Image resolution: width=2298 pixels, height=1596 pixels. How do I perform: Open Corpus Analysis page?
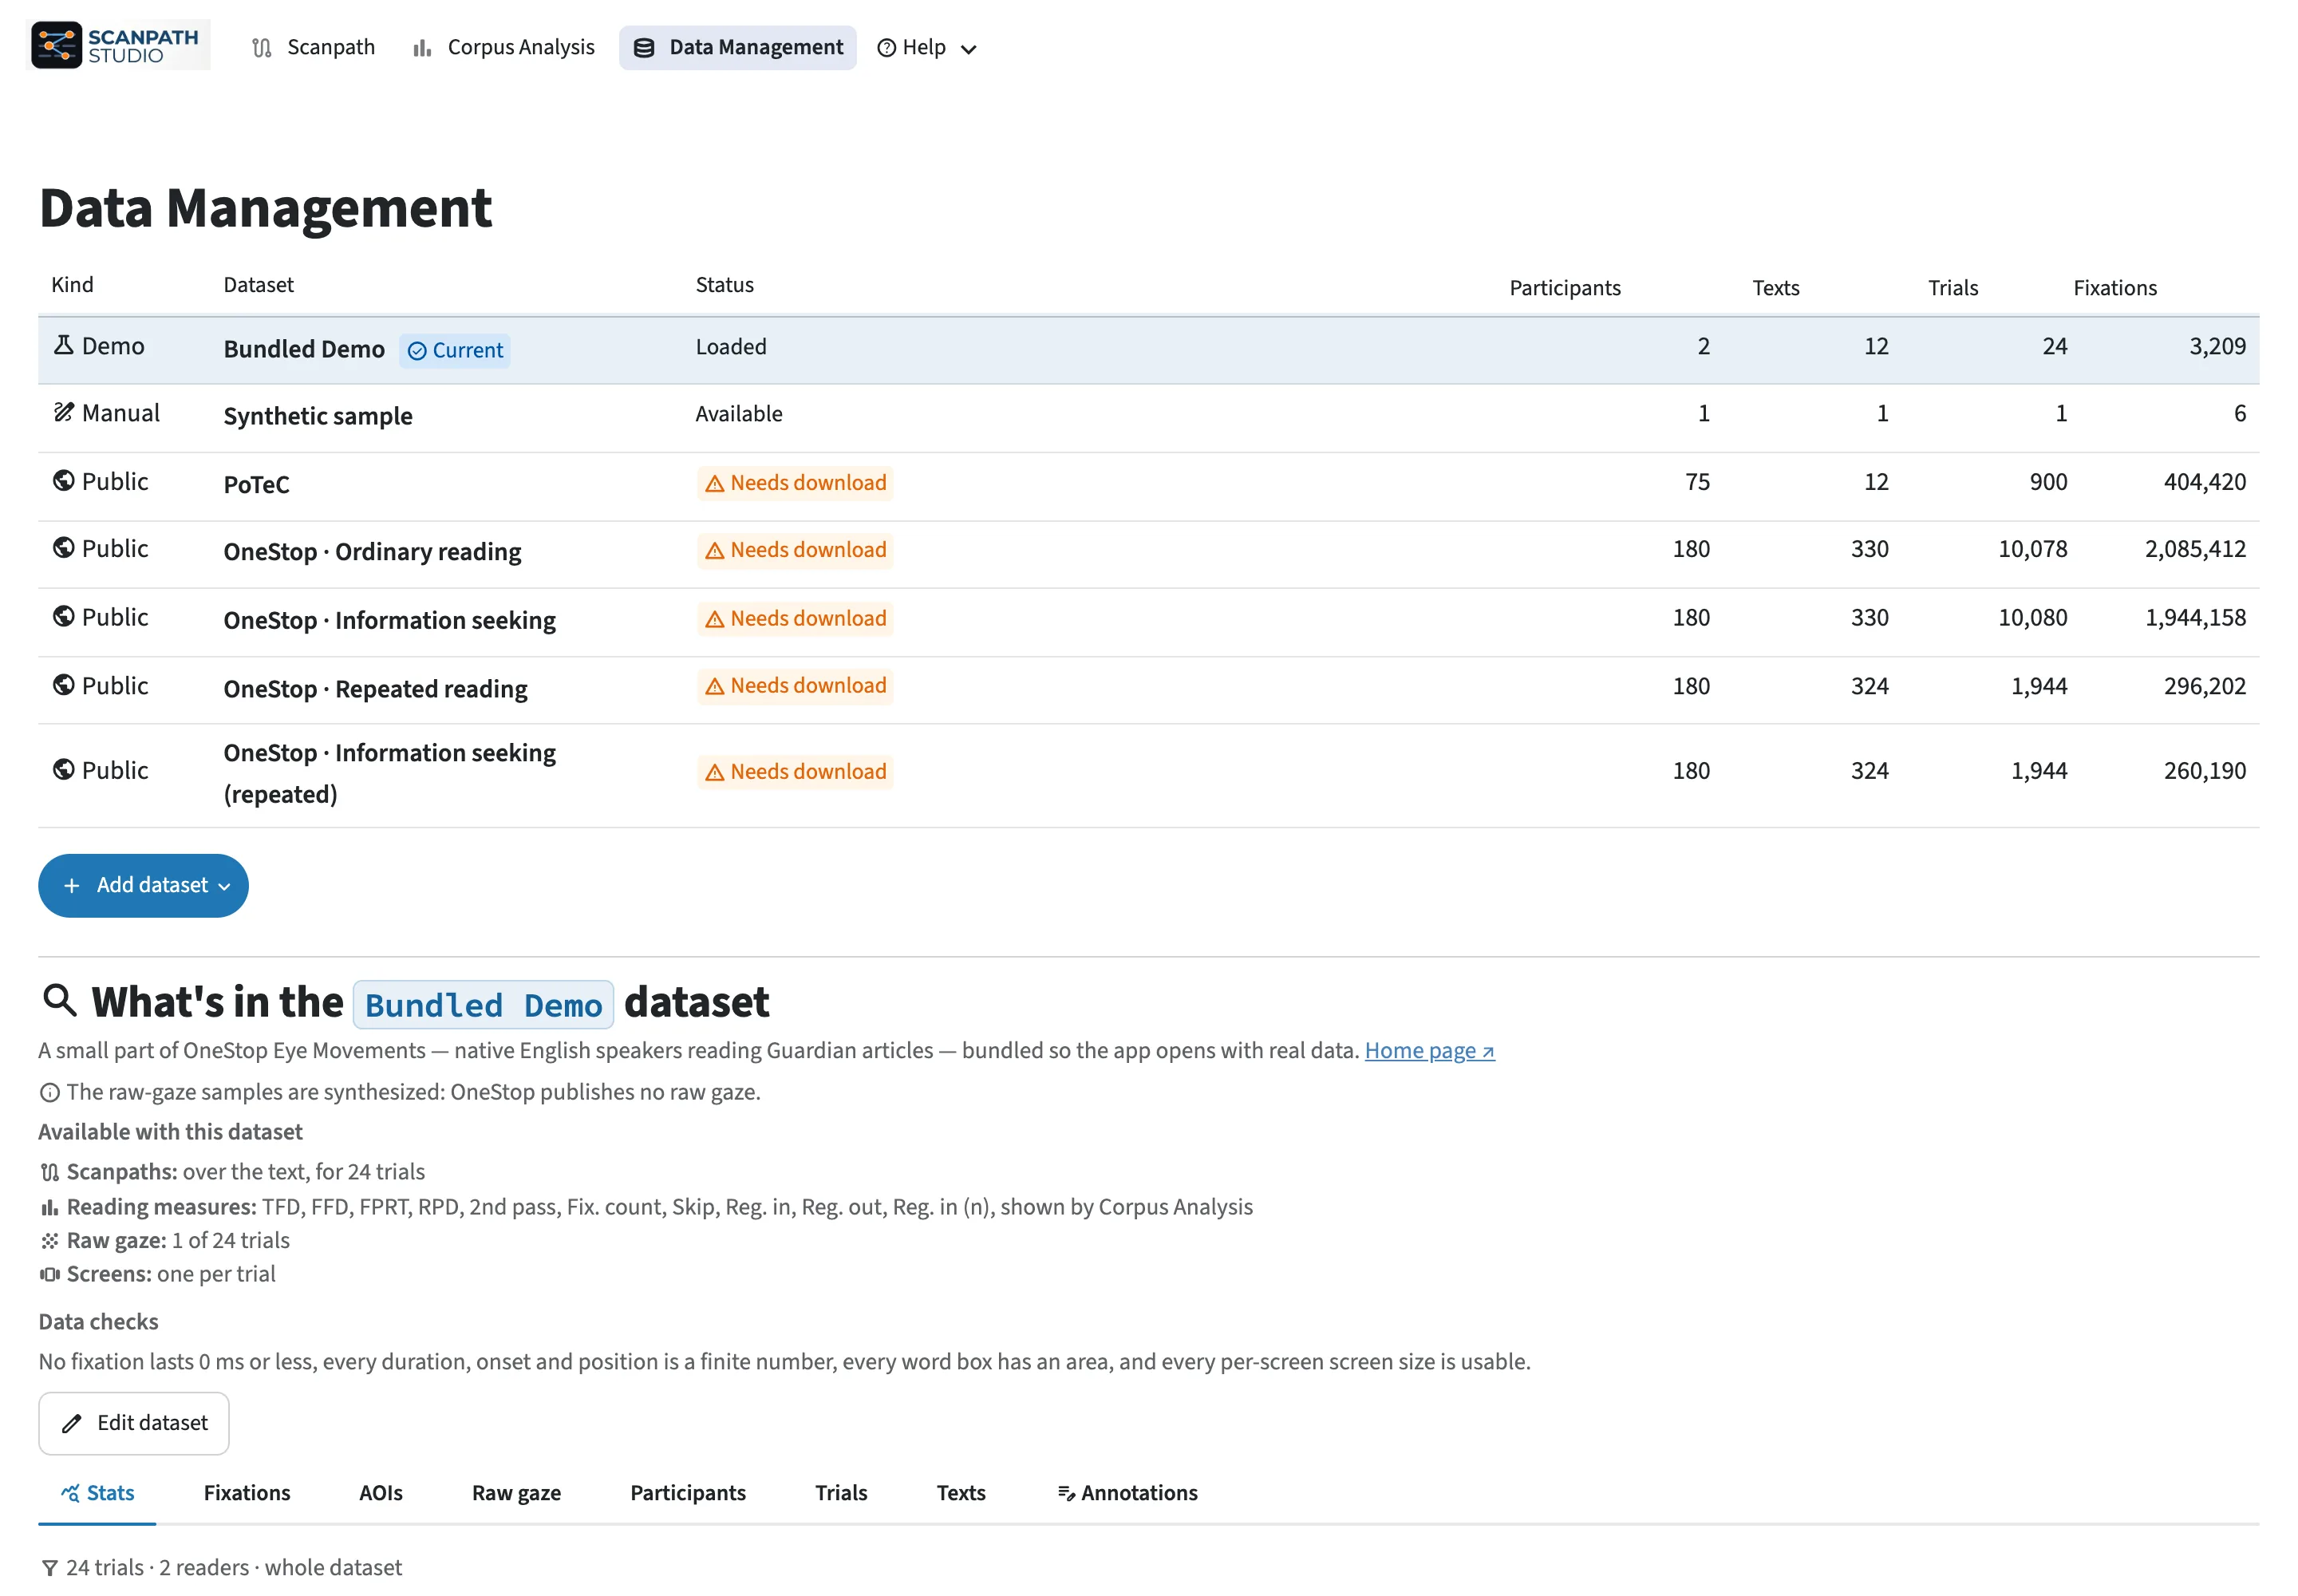click(x=503, y=48)
